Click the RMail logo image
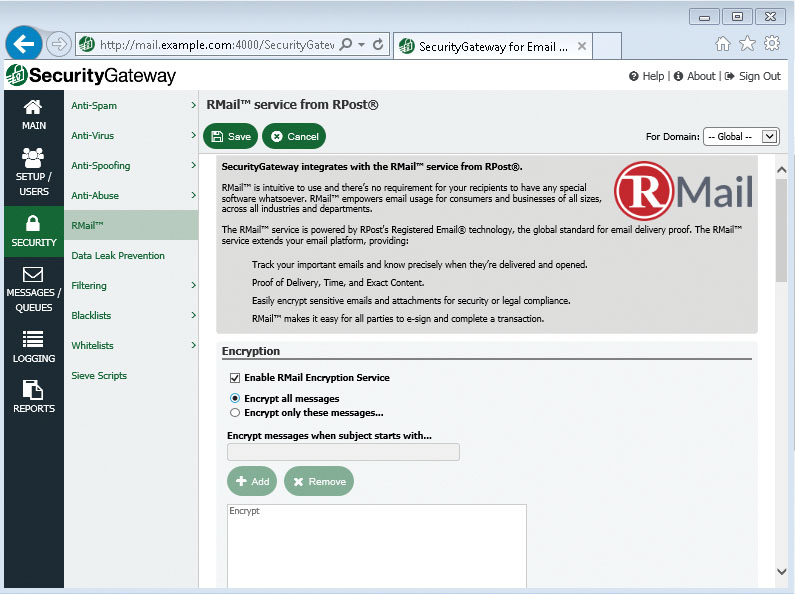Viewport: 795px width, 594px height. (683, 191)
